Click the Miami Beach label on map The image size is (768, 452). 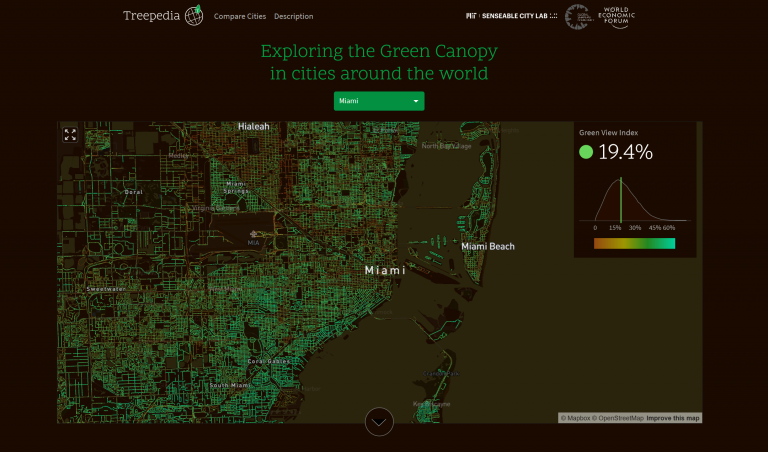point(487,246)
